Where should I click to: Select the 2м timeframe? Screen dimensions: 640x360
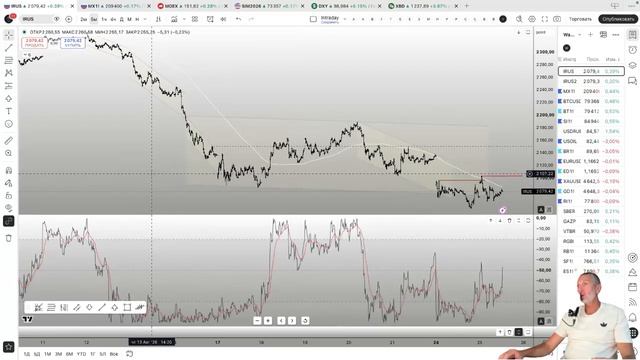pyautogui.click(x=84, y=19)
